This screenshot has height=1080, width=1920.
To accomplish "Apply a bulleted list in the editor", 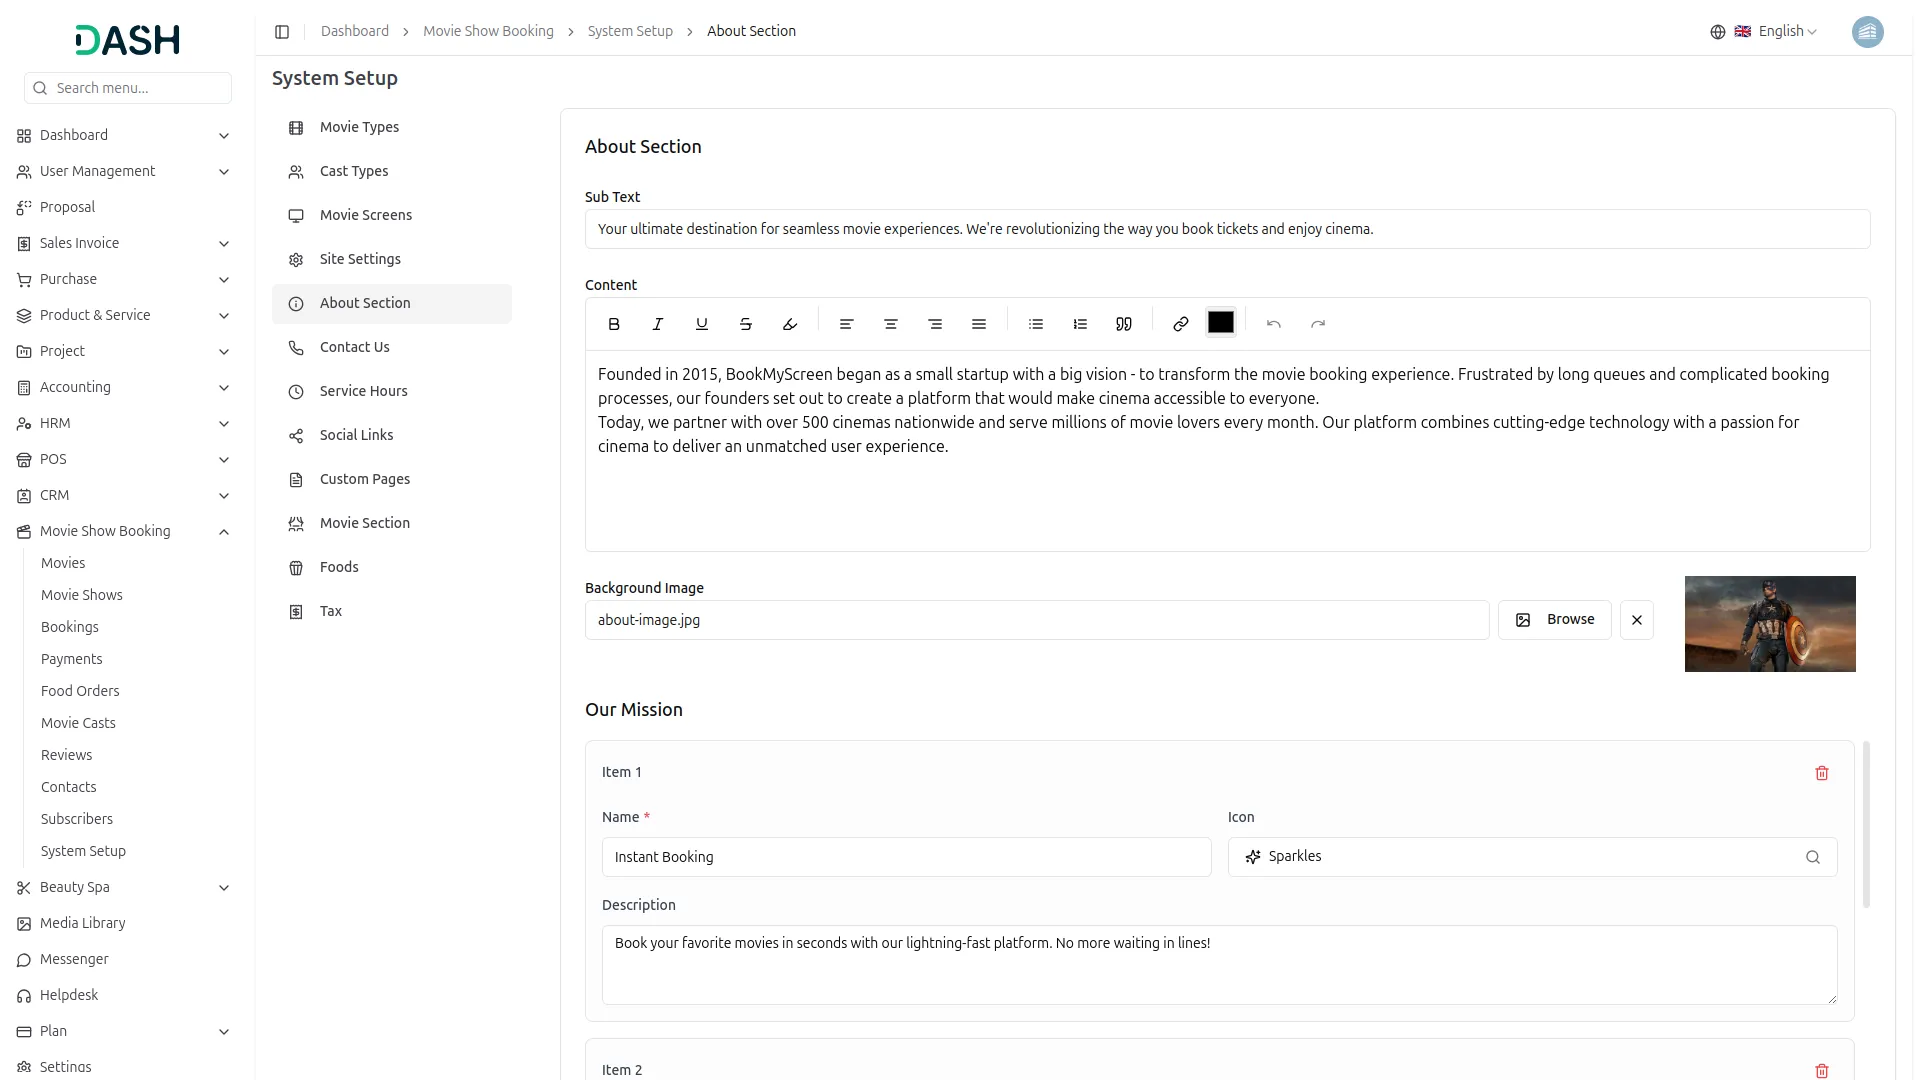I will tap(1035, 323).
